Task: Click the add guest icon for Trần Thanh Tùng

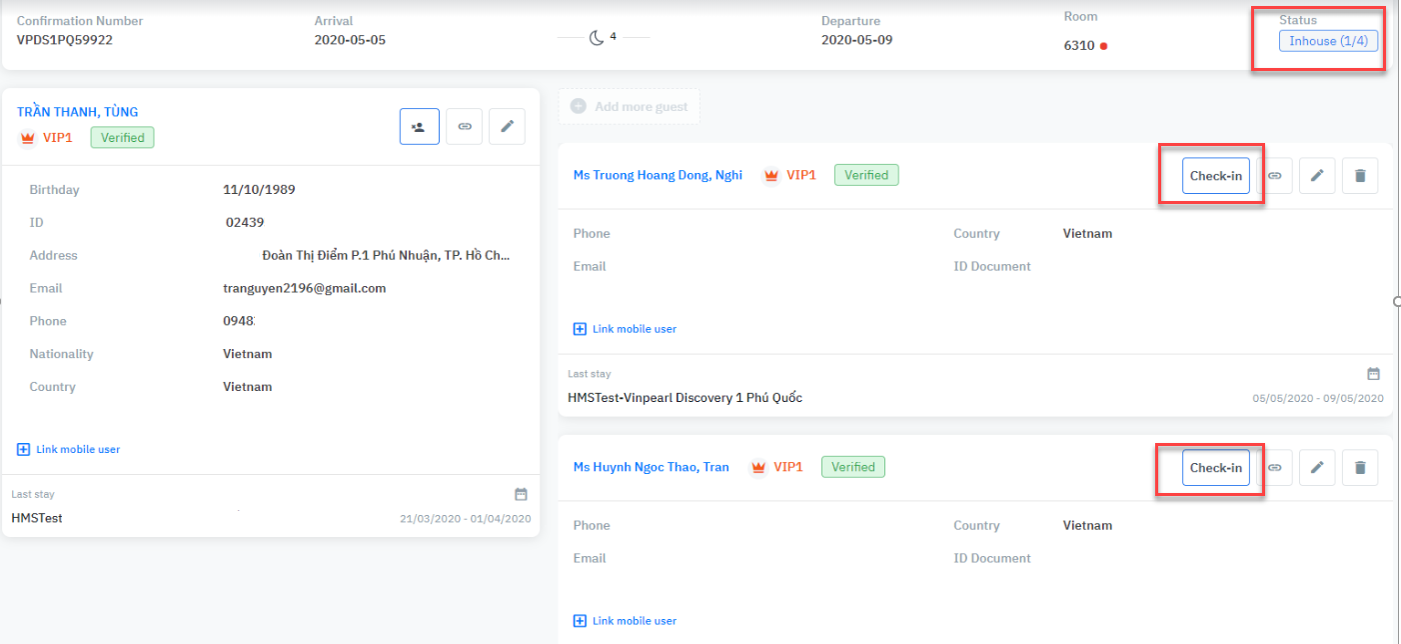Action: point(419,127)
